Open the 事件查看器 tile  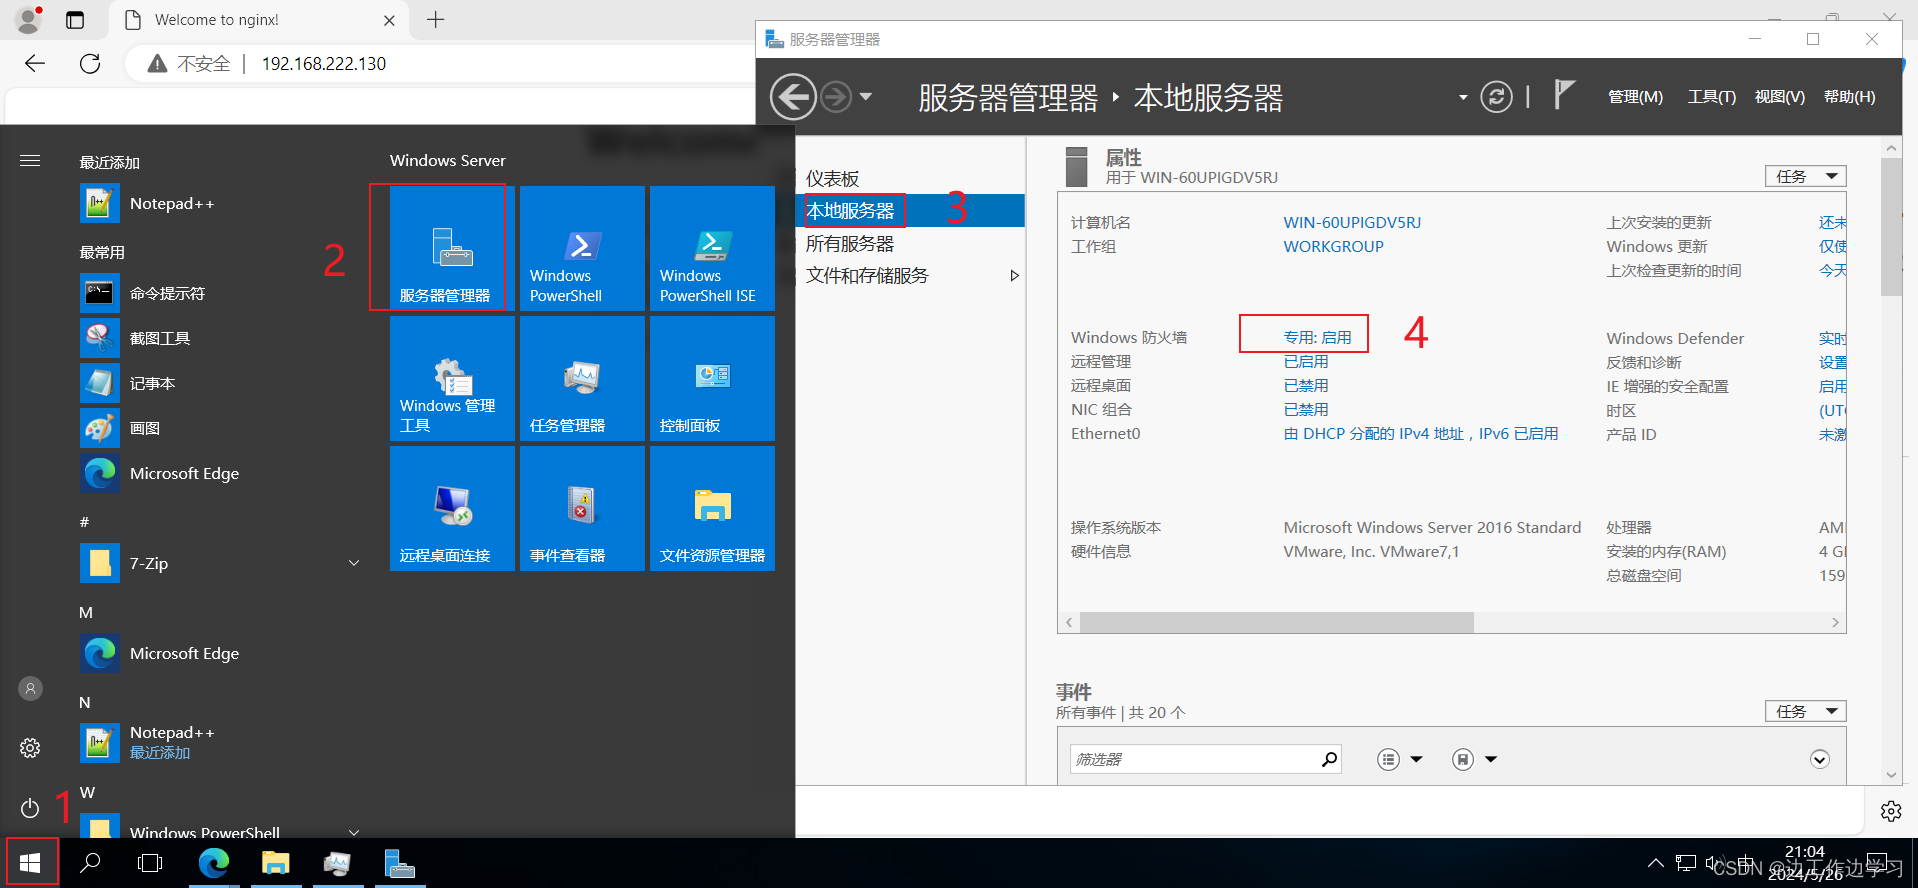coord(582,508)
